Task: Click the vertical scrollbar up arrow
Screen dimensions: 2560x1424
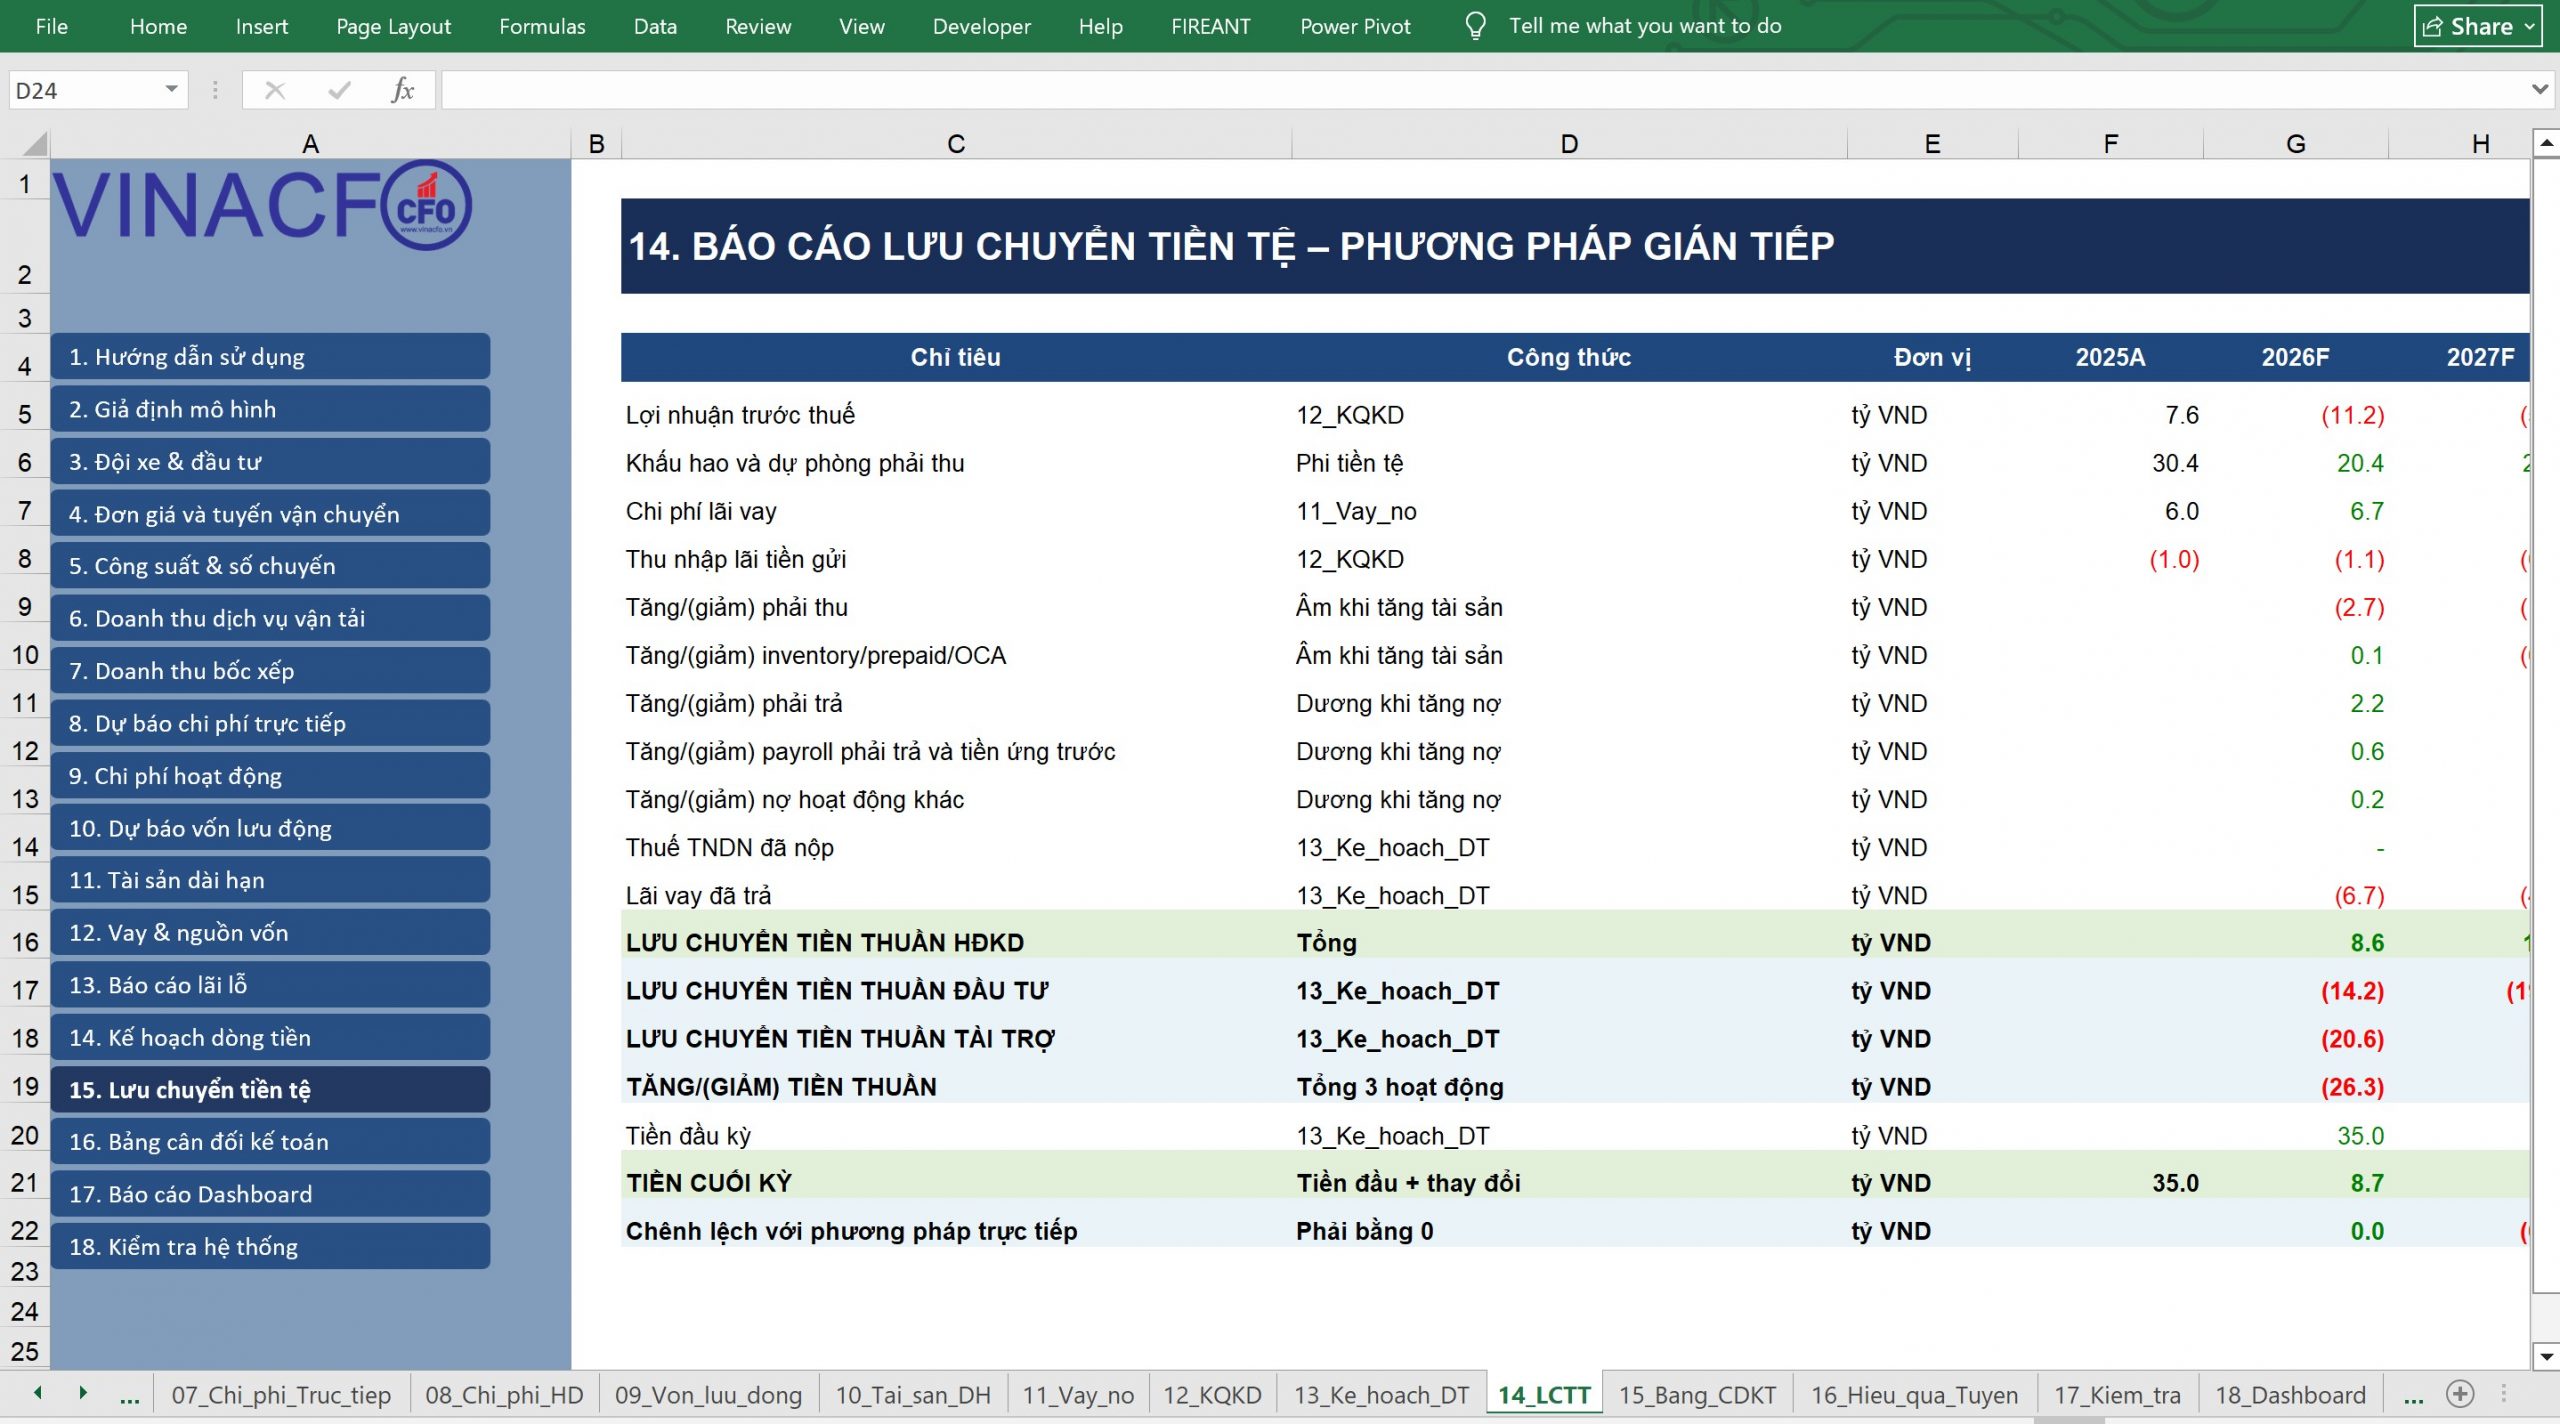Action: coord(2546,144)
